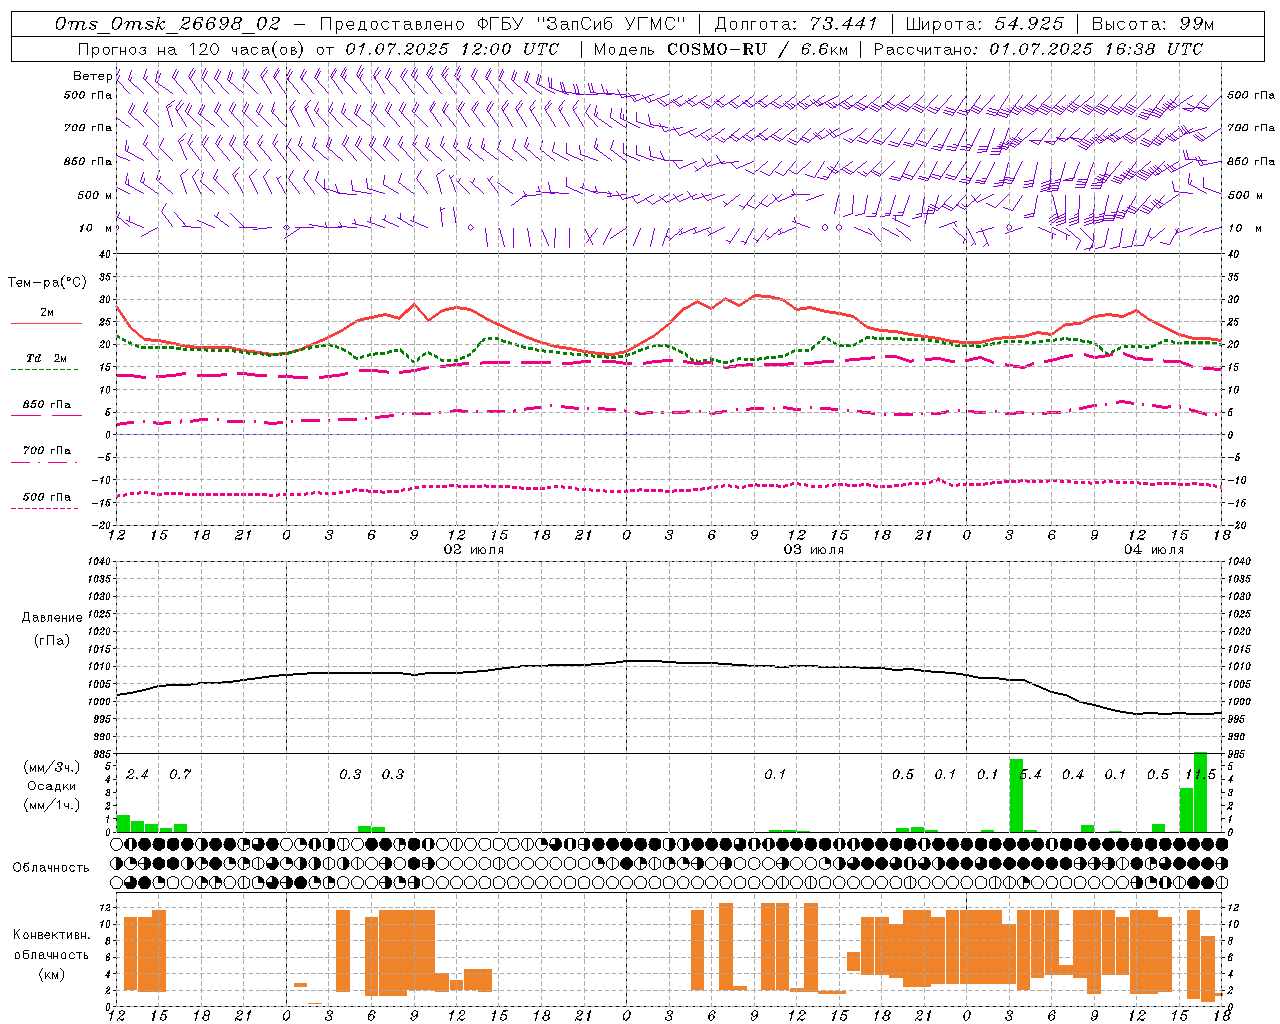Click the 2м temperature legend entry
This screenshot has width=1280, height=1024.
pyautogui.click(x=47, y=312)
